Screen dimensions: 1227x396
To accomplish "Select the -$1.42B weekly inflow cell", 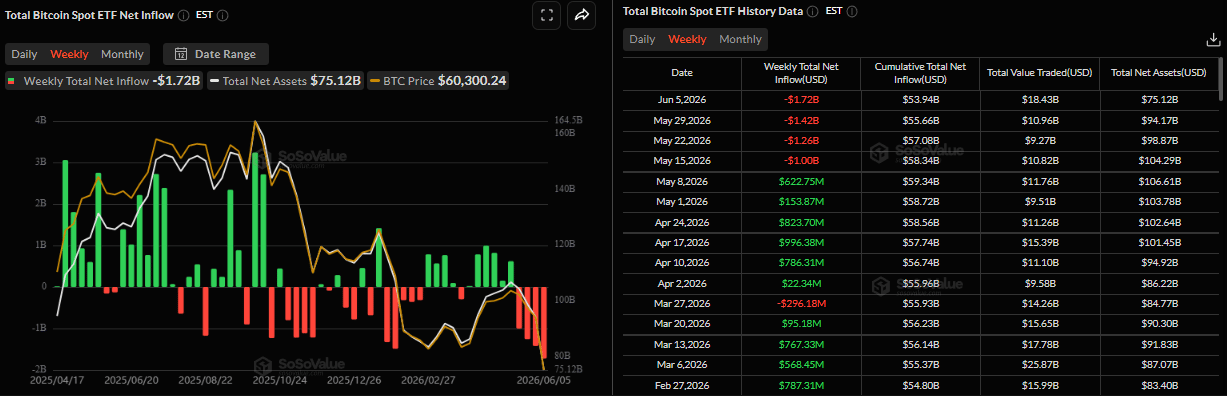I will point(800,121).
